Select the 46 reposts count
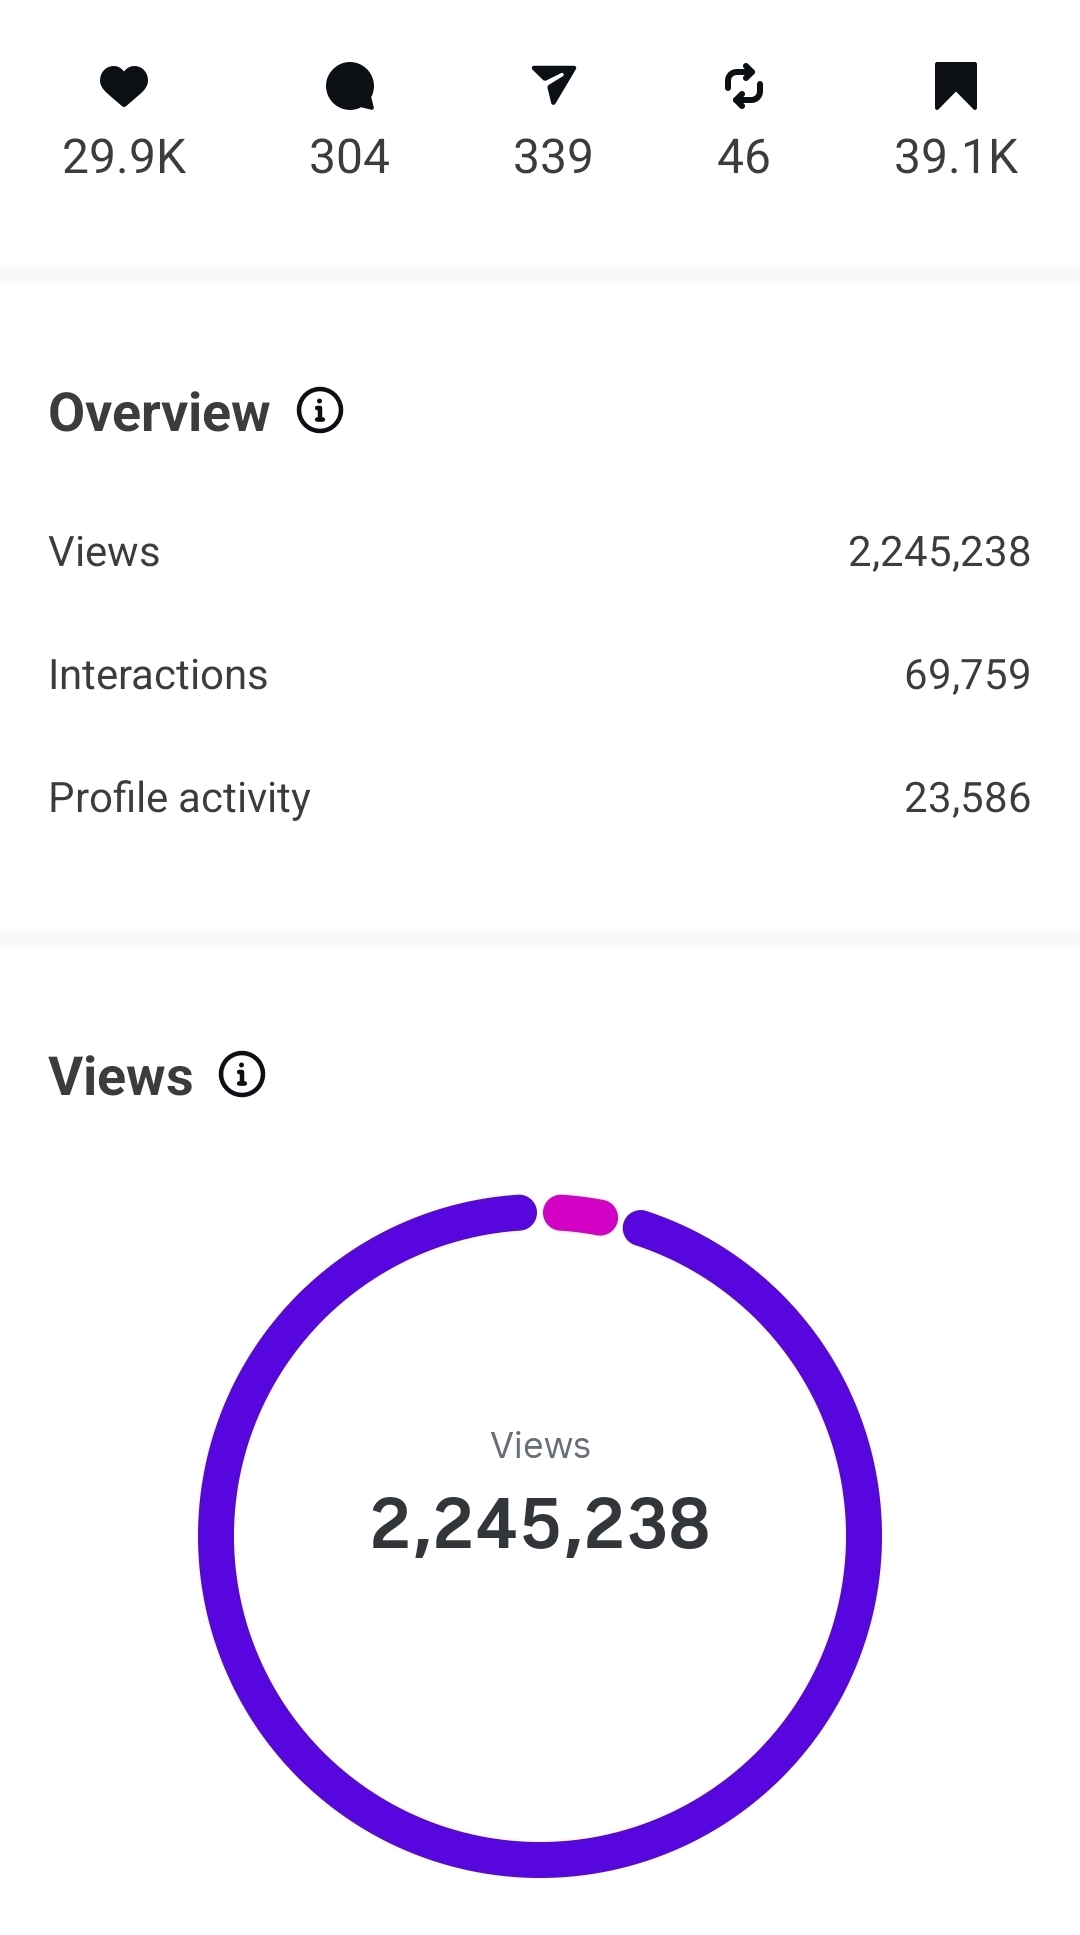 point(744,157)
